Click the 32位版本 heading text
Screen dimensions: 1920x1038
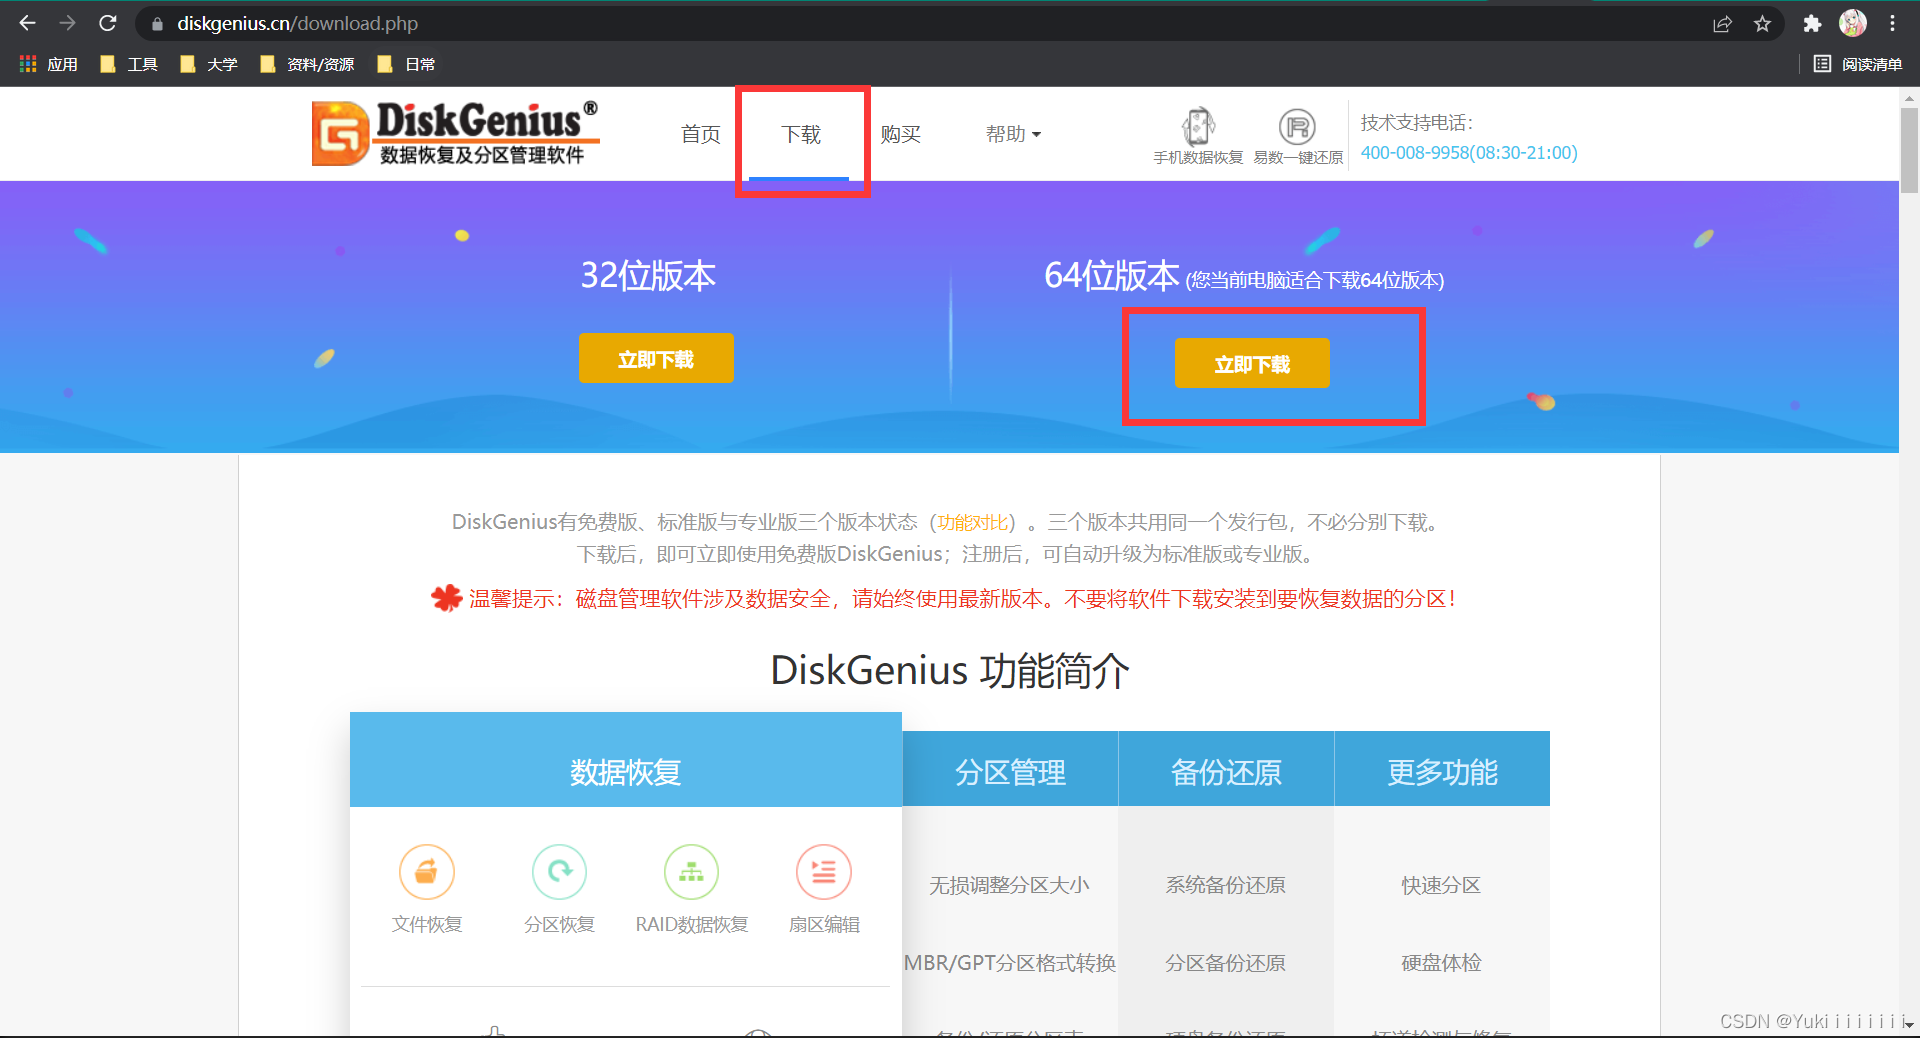click(x=648, y=275)
